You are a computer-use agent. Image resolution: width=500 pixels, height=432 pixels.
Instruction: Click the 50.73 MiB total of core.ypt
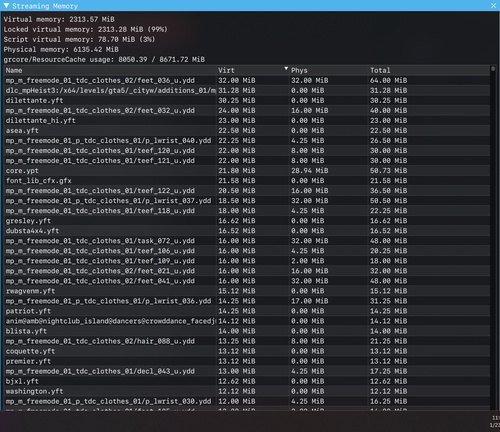(388, 171)
